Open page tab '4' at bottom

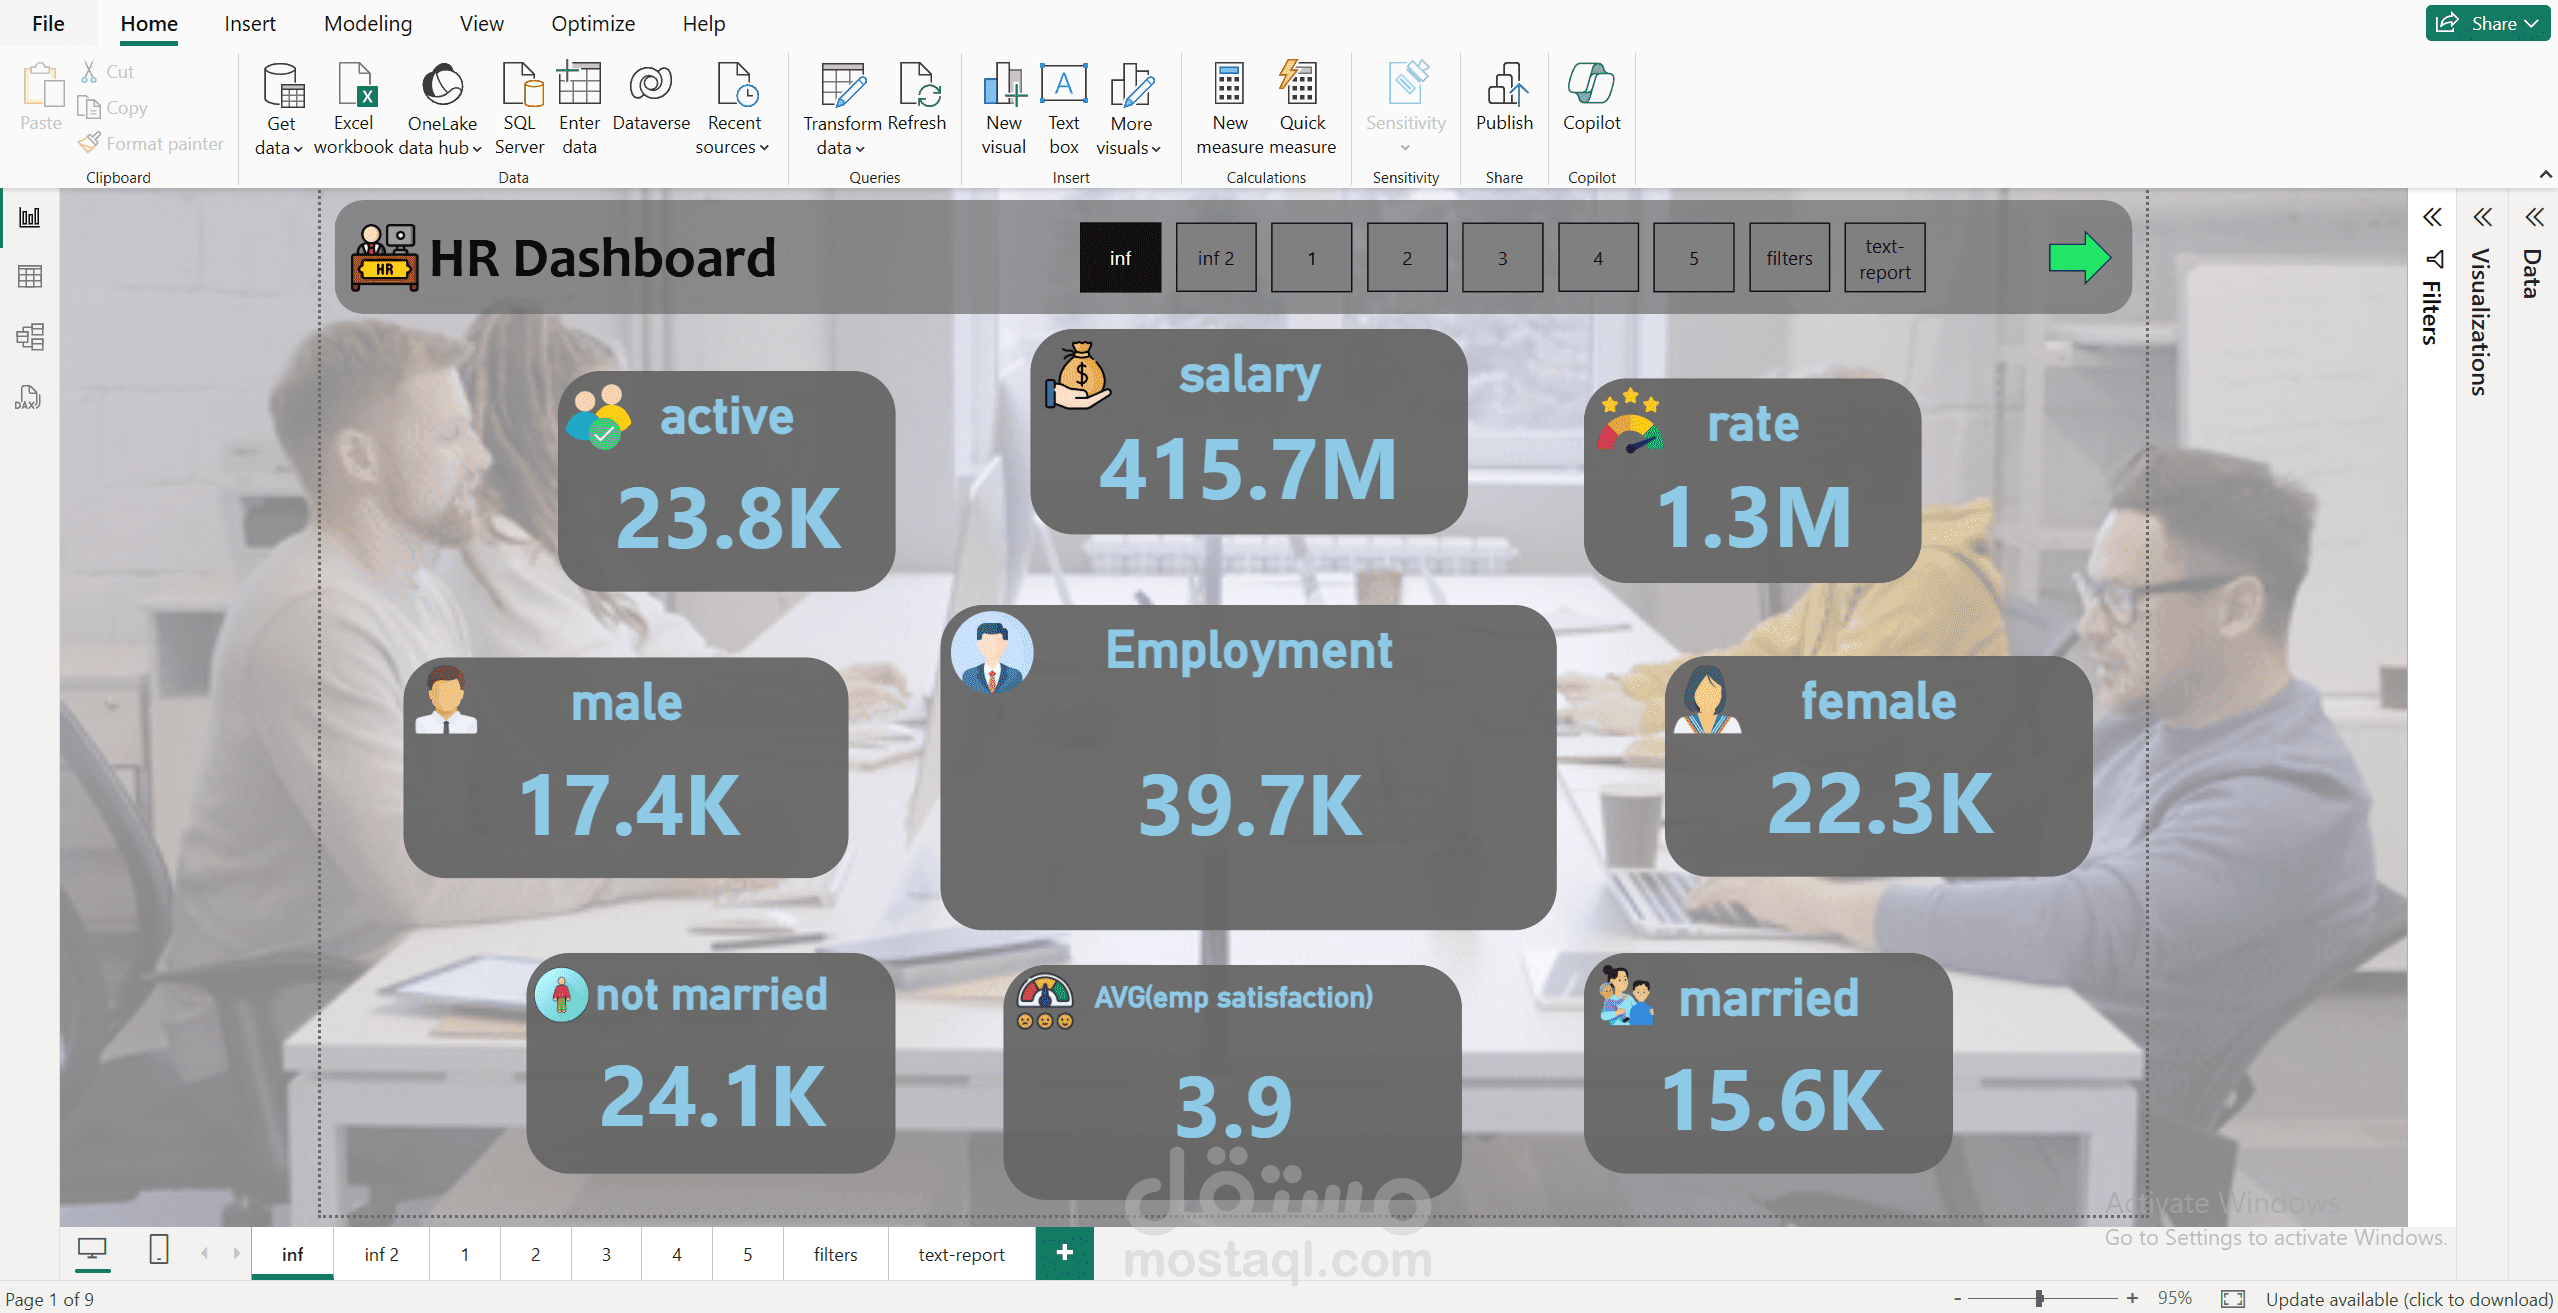point(677,1254)
